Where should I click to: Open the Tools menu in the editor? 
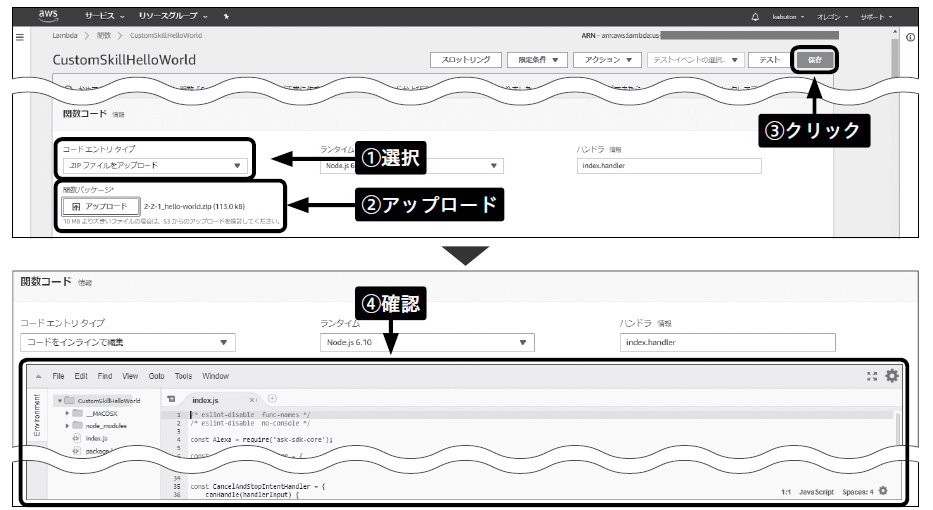pos(183,376)
